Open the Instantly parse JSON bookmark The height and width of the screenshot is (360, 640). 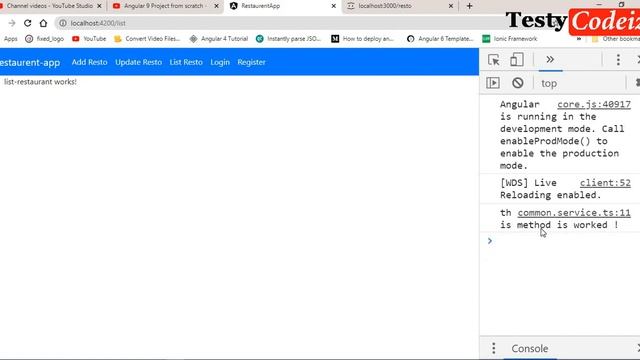[x=289, y=39]
